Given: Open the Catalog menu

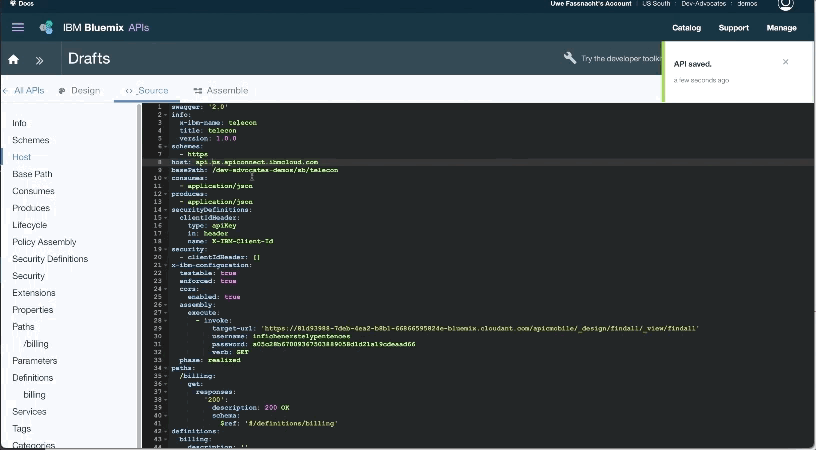Looking at the screenshot, I should coord(686,28).
